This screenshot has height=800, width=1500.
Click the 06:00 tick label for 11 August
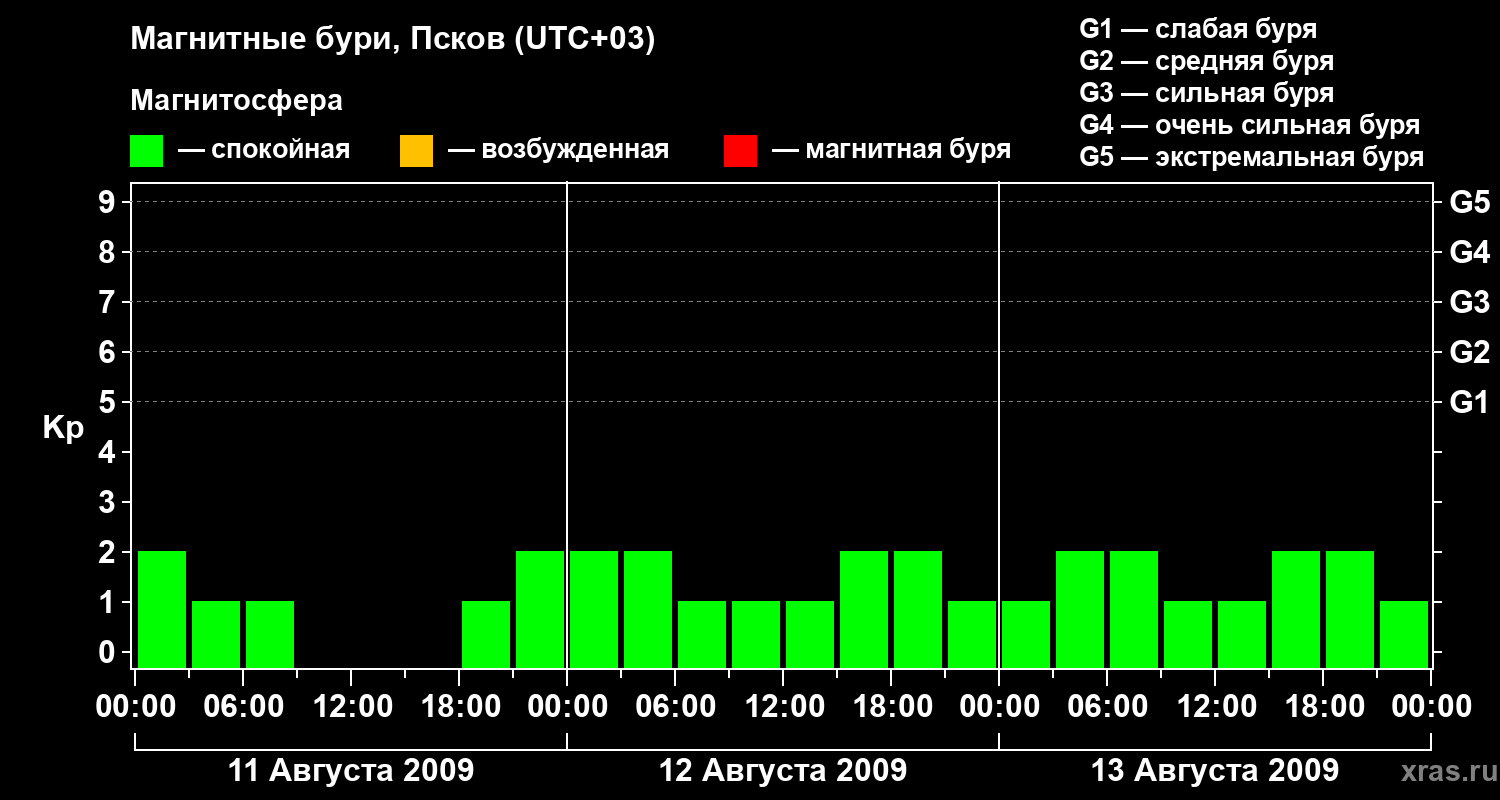point(243,707)
